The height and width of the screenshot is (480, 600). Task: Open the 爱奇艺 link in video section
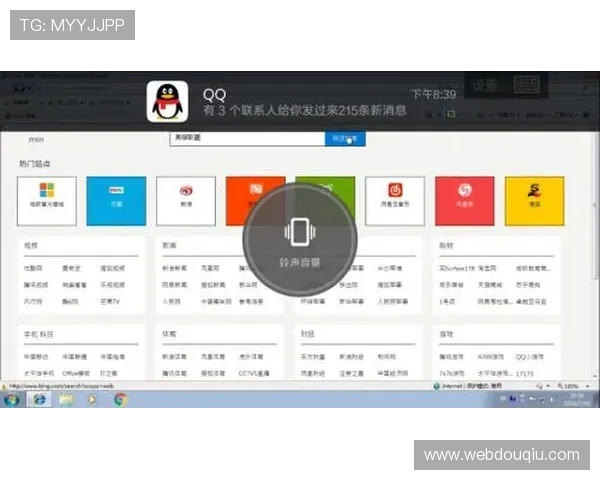click(x=72, y=268)
